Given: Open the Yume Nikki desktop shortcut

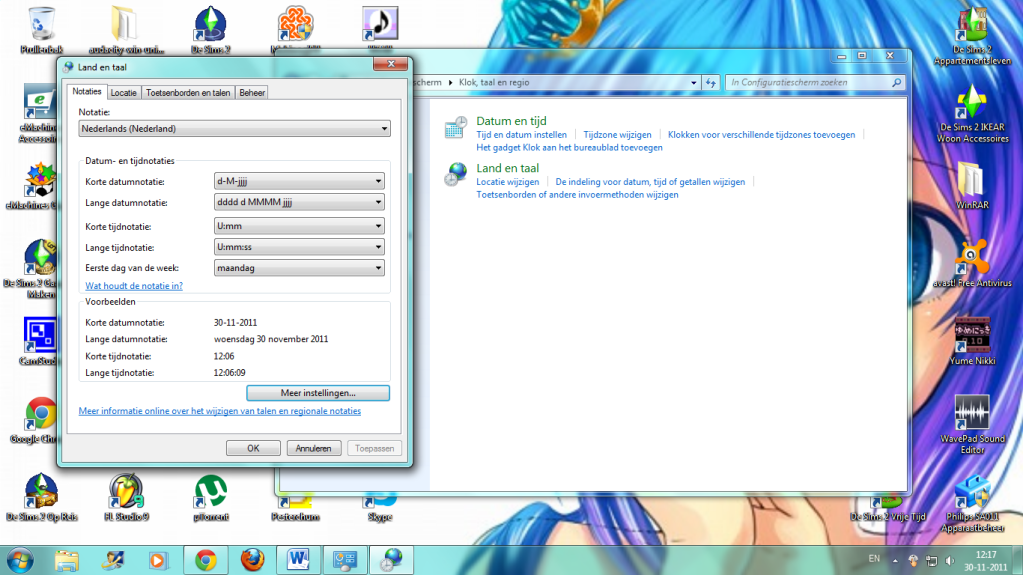Looking at the screenshot, I should click(972, 335).
